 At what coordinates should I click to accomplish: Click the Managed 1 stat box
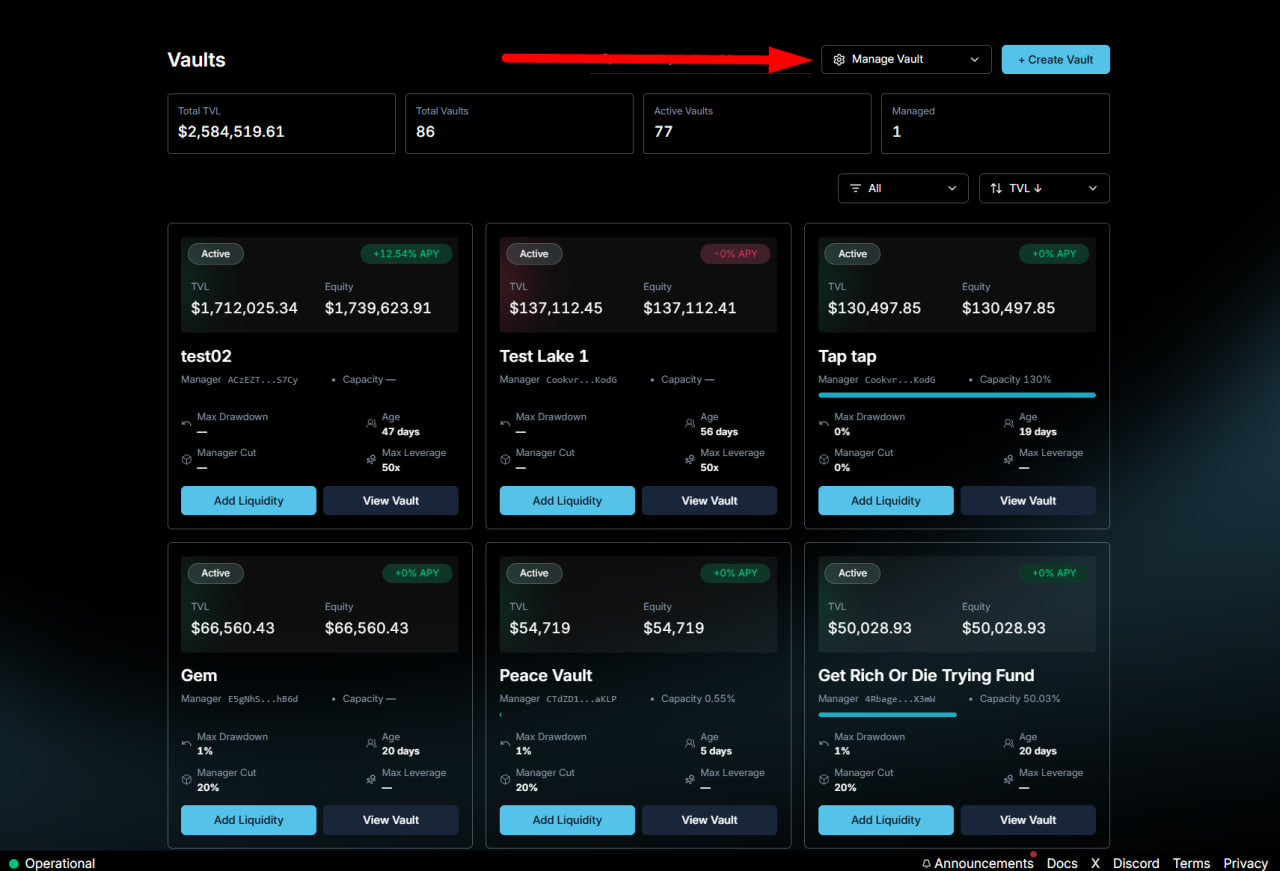point(995,124)
